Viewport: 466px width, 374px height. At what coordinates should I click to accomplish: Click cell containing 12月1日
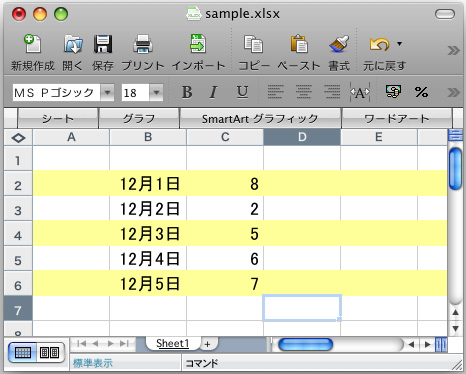(148, 183)
